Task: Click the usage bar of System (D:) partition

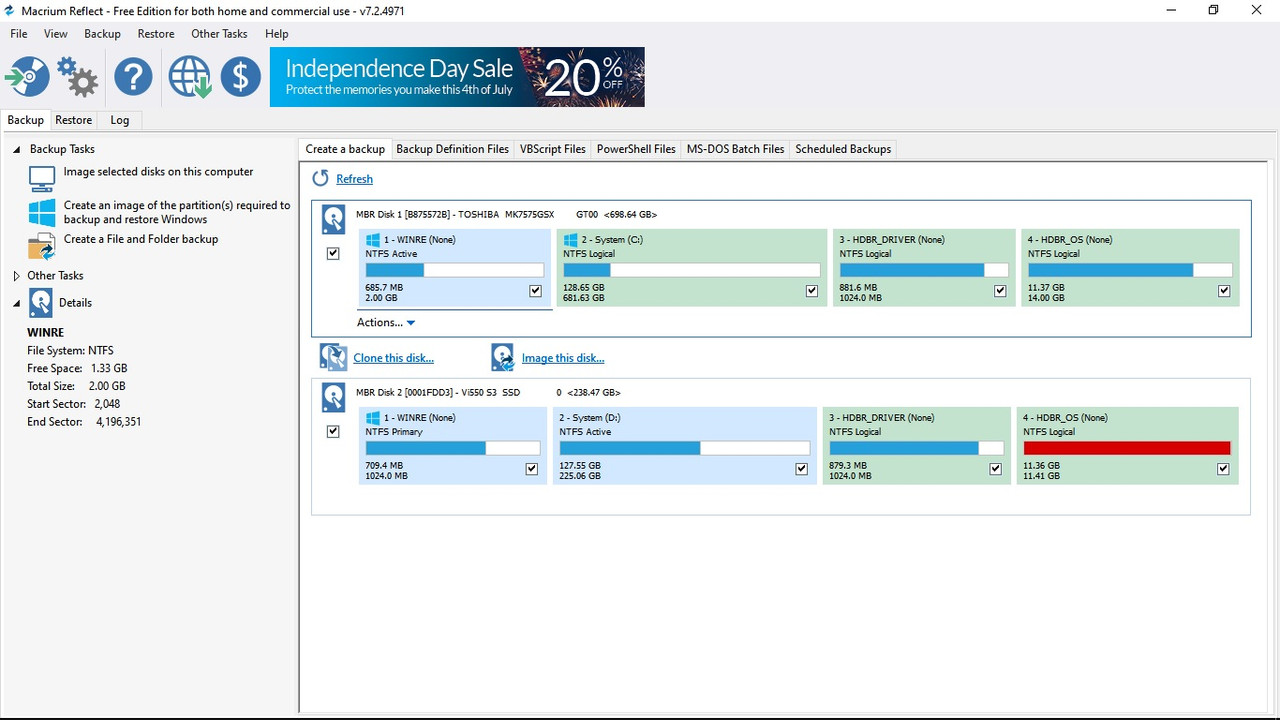Action: (x=683, y=448)
